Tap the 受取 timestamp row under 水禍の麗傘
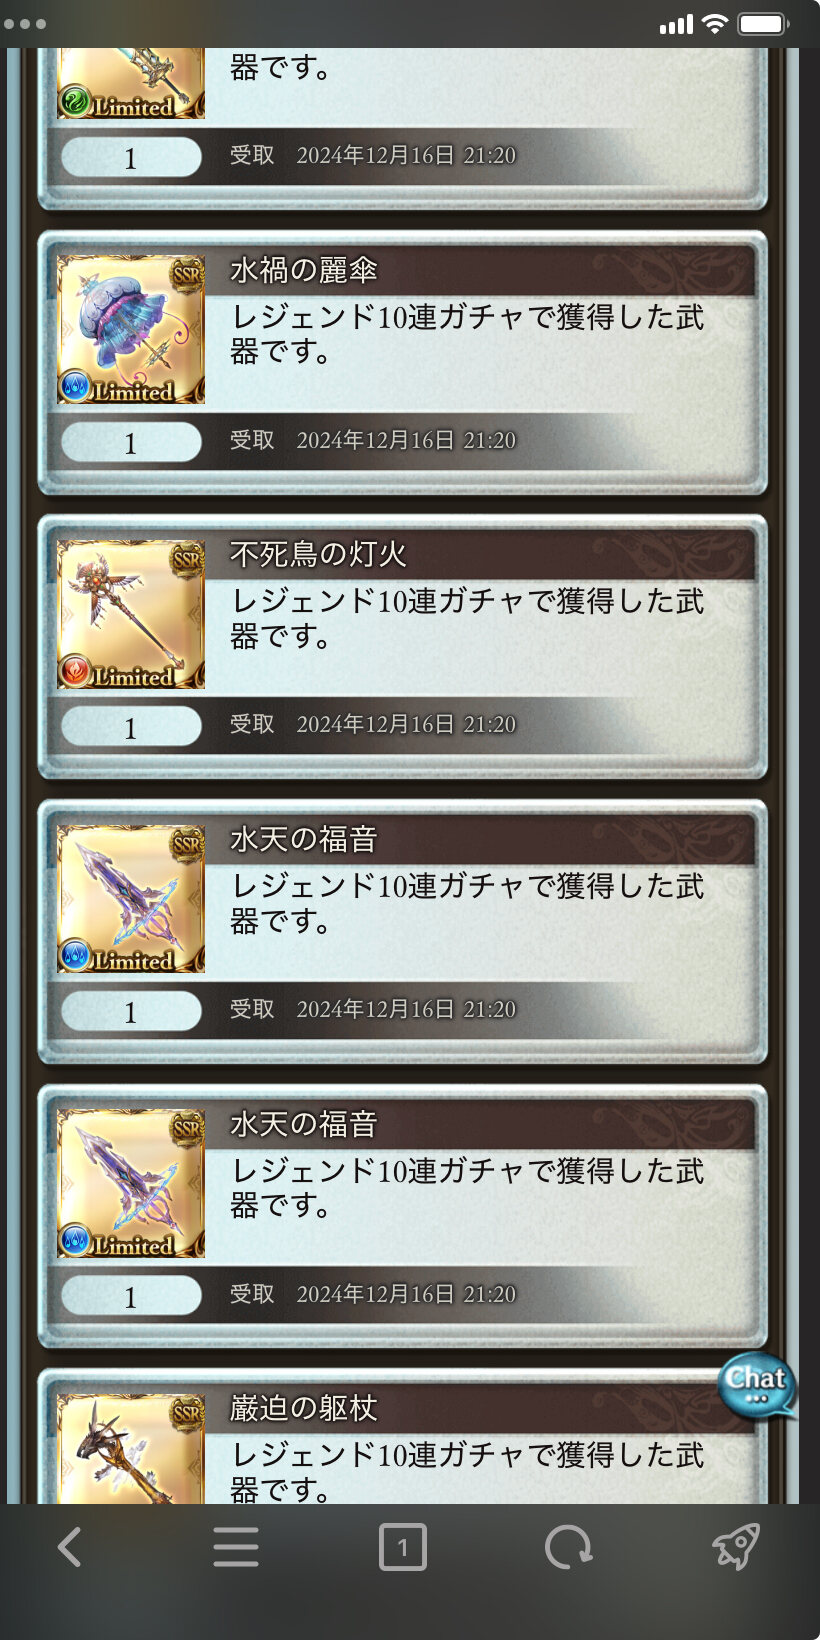 (373, 440)
